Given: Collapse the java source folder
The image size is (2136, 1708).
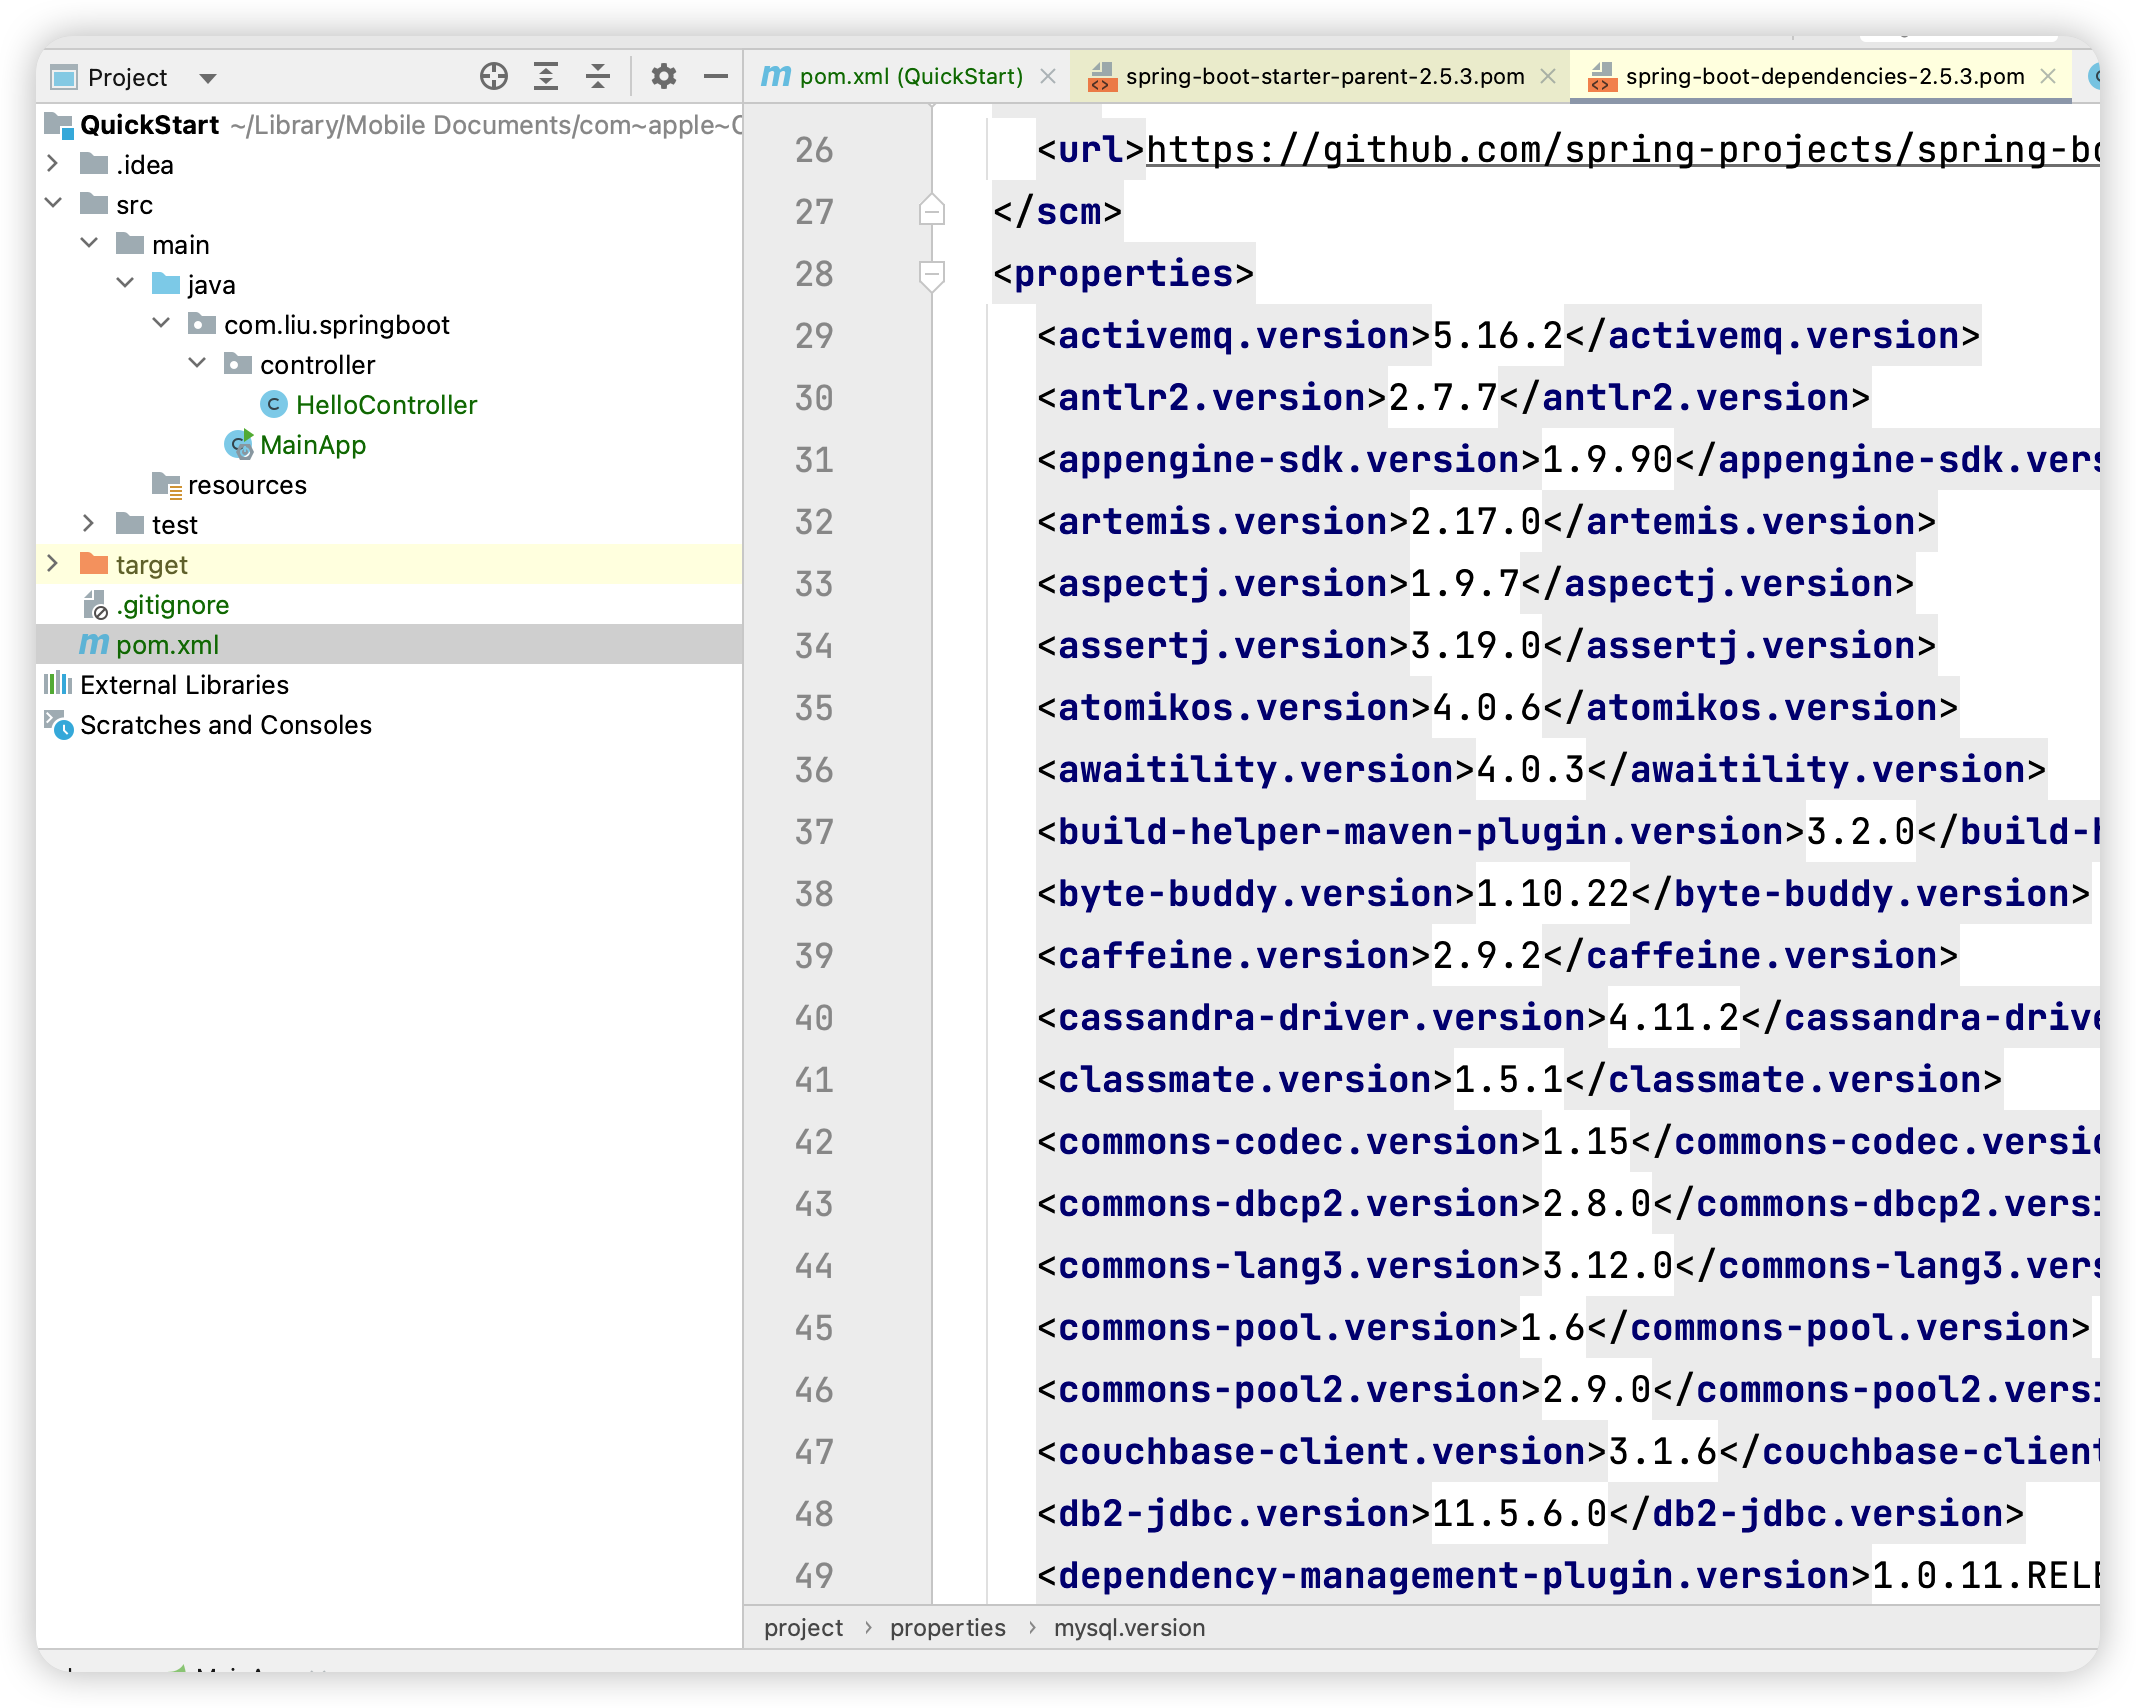Looking at the screenshot, I should (x=126, y=283).
